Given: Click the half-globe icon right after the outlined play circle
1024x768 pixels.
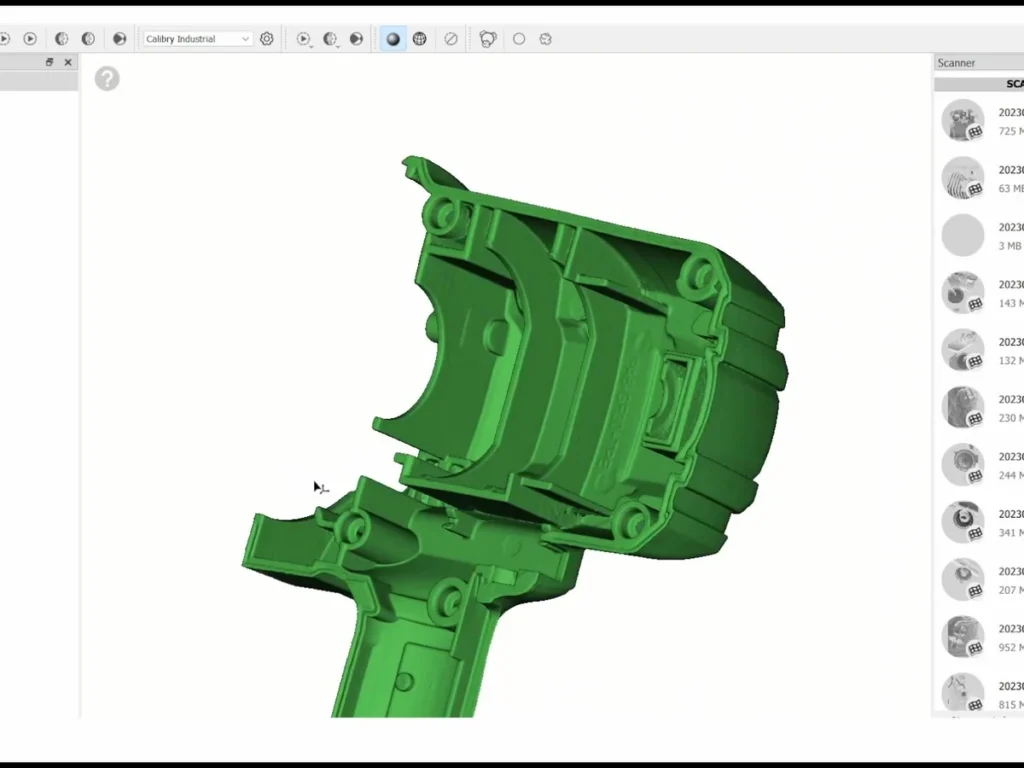Looking at the screenshot, I should click(x=61, y=39).
